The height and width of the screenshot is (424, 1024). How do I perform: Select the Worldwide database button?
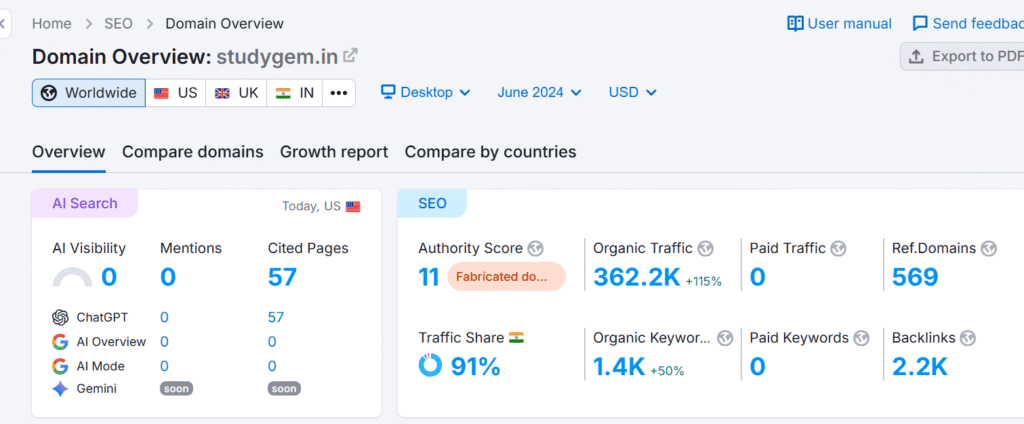click(x=89, y=93)
